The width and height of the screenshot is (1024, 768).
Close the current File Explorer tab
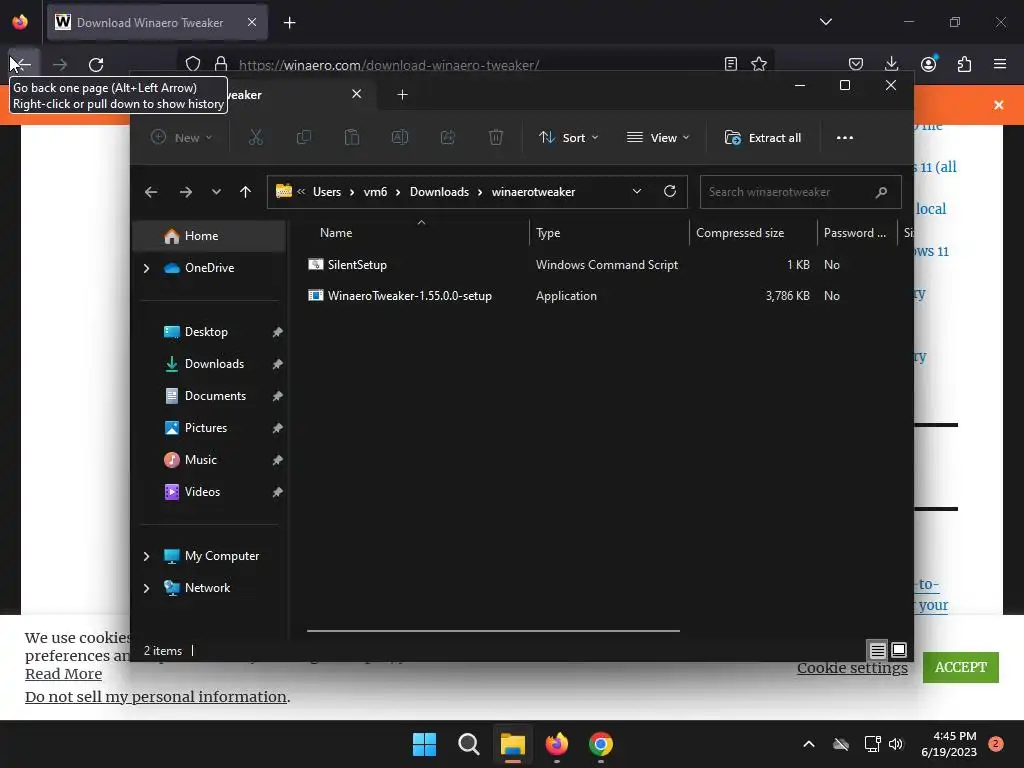coord(357,94)
